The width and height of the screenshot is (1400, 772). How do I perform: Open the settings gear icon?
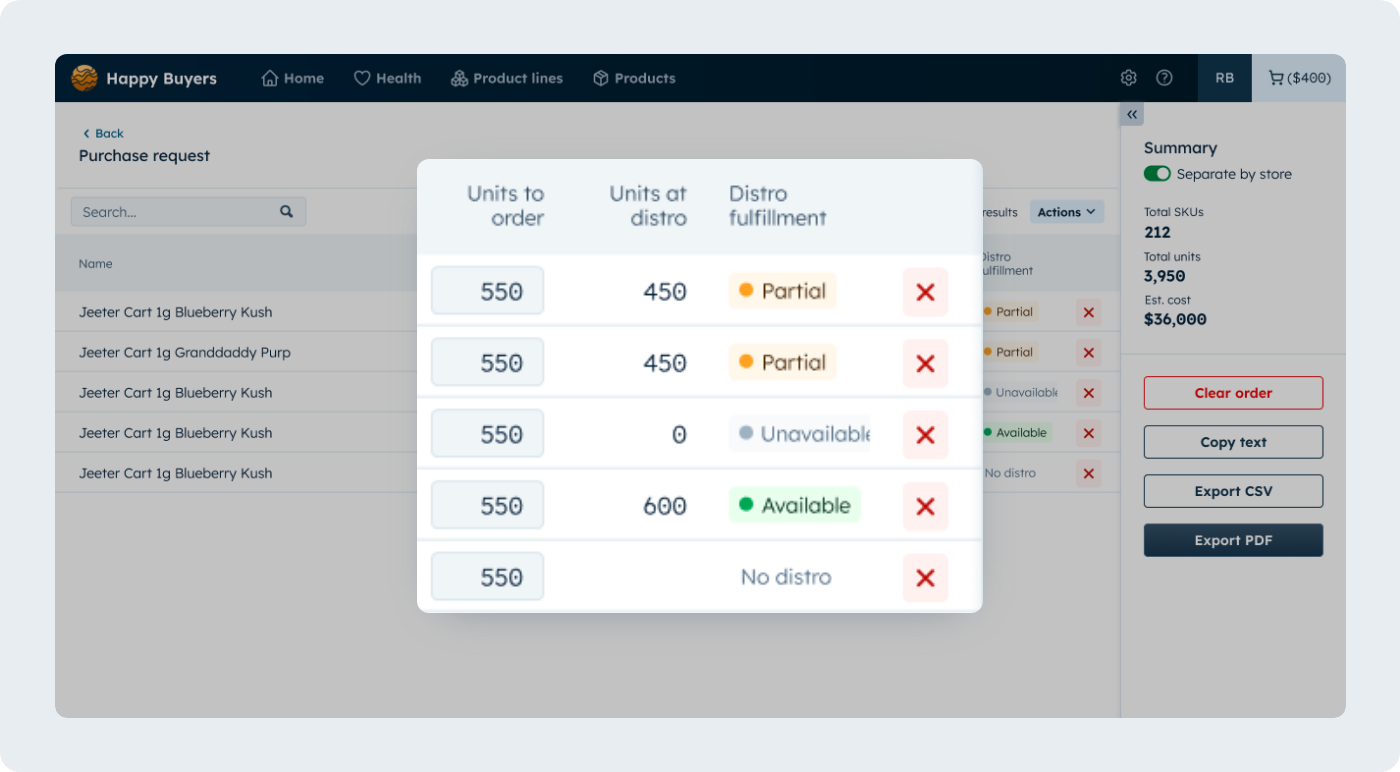[x=1129, y=78]
